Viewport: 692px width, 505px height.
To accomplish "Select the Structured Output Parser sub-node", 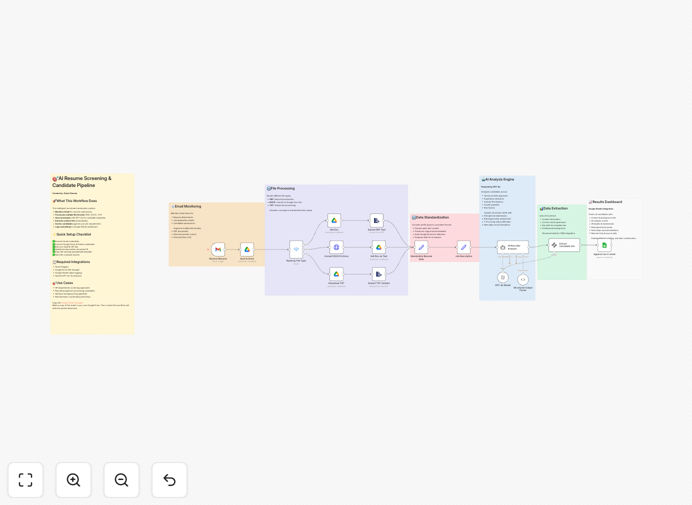I will coord(523,279).
